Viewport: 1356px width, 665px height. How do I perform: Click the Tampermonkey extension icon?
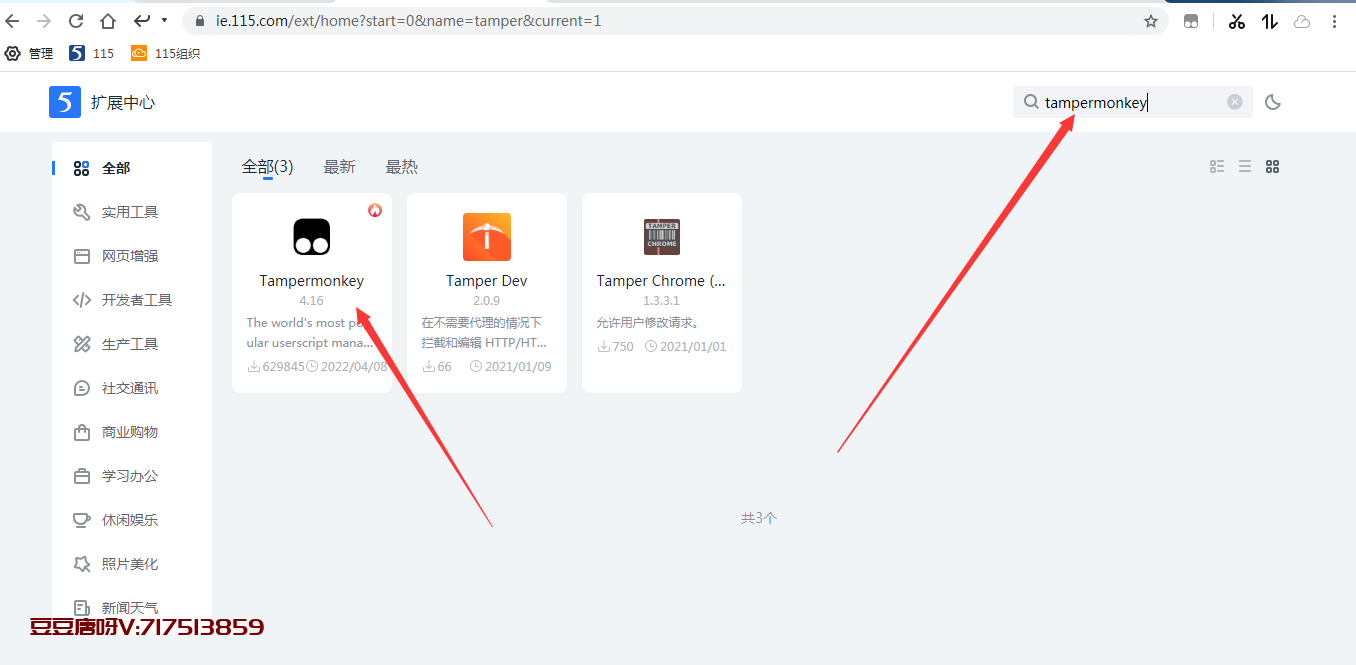tap(311, 236)
